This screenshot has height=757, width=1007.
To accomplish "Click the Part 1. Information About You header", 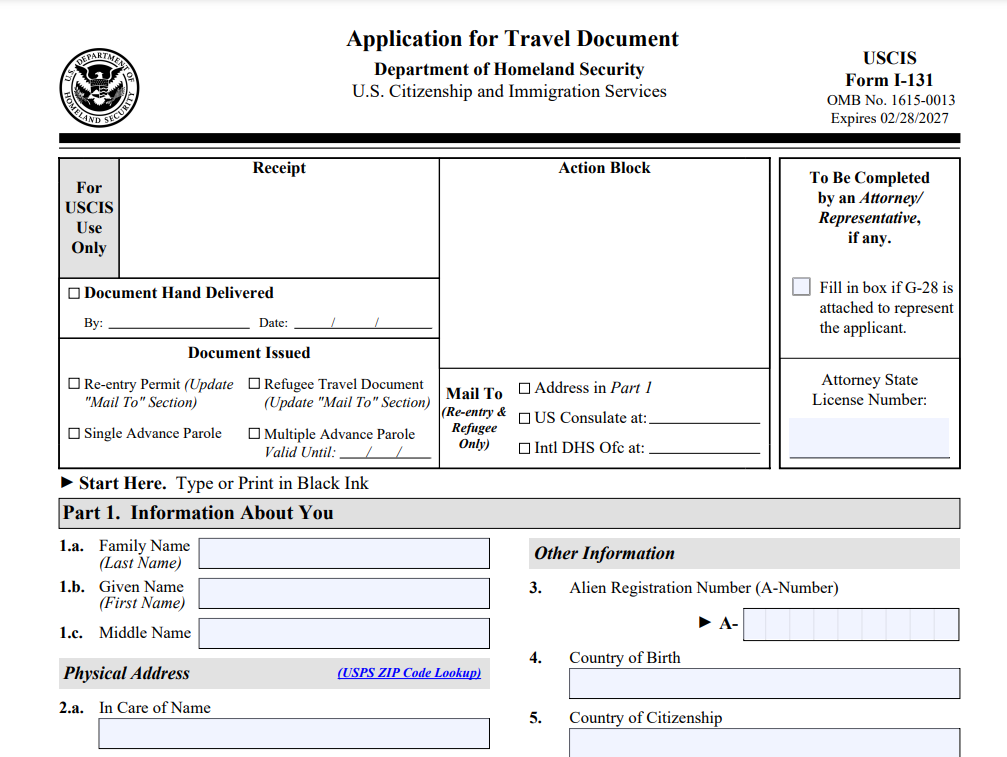I will pyautogui.click(x=509, y=513).
